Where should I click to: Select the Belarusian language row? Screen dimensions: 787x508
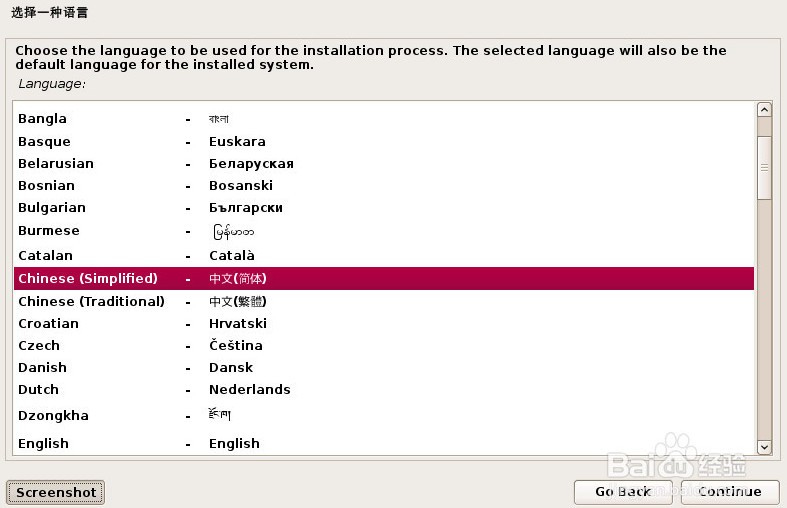point(56,164)
